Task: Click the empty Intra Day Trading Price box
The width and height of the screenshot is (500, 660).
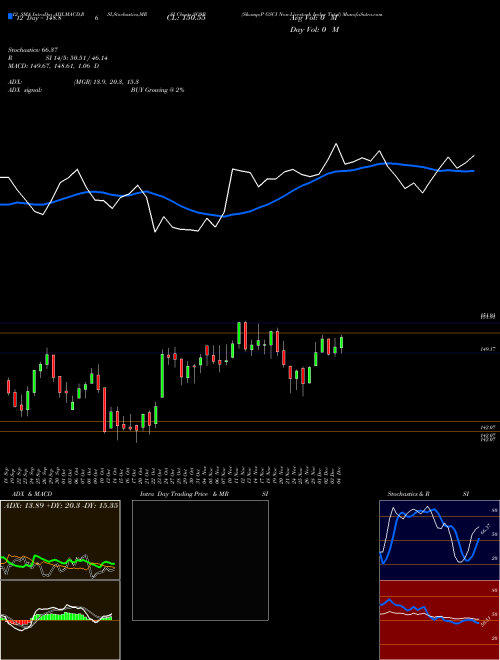Action: (x=200, y=560)
